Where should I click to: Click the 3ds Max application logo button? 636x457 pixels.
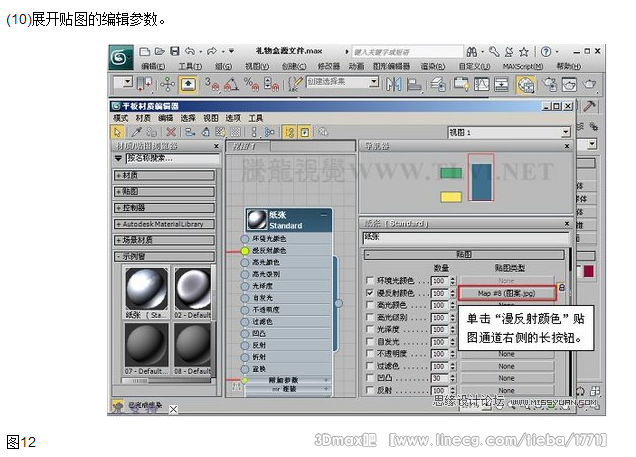[x=122, y=54]
